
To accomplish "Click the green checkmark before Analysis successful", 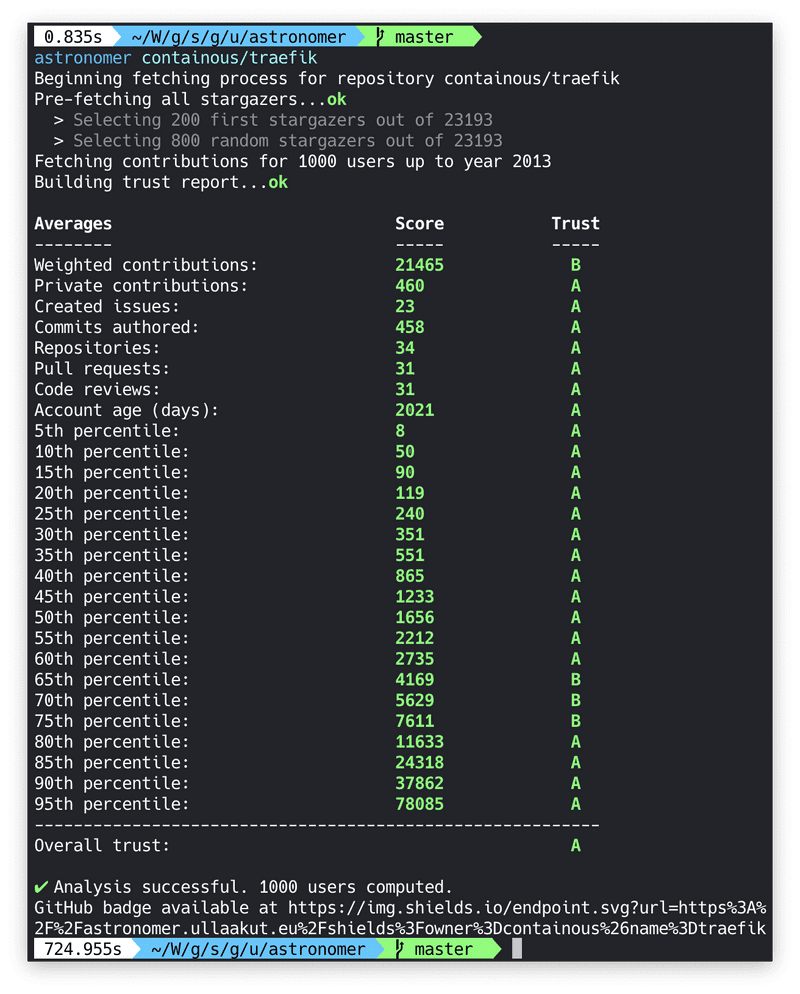I will pos(41,887).
